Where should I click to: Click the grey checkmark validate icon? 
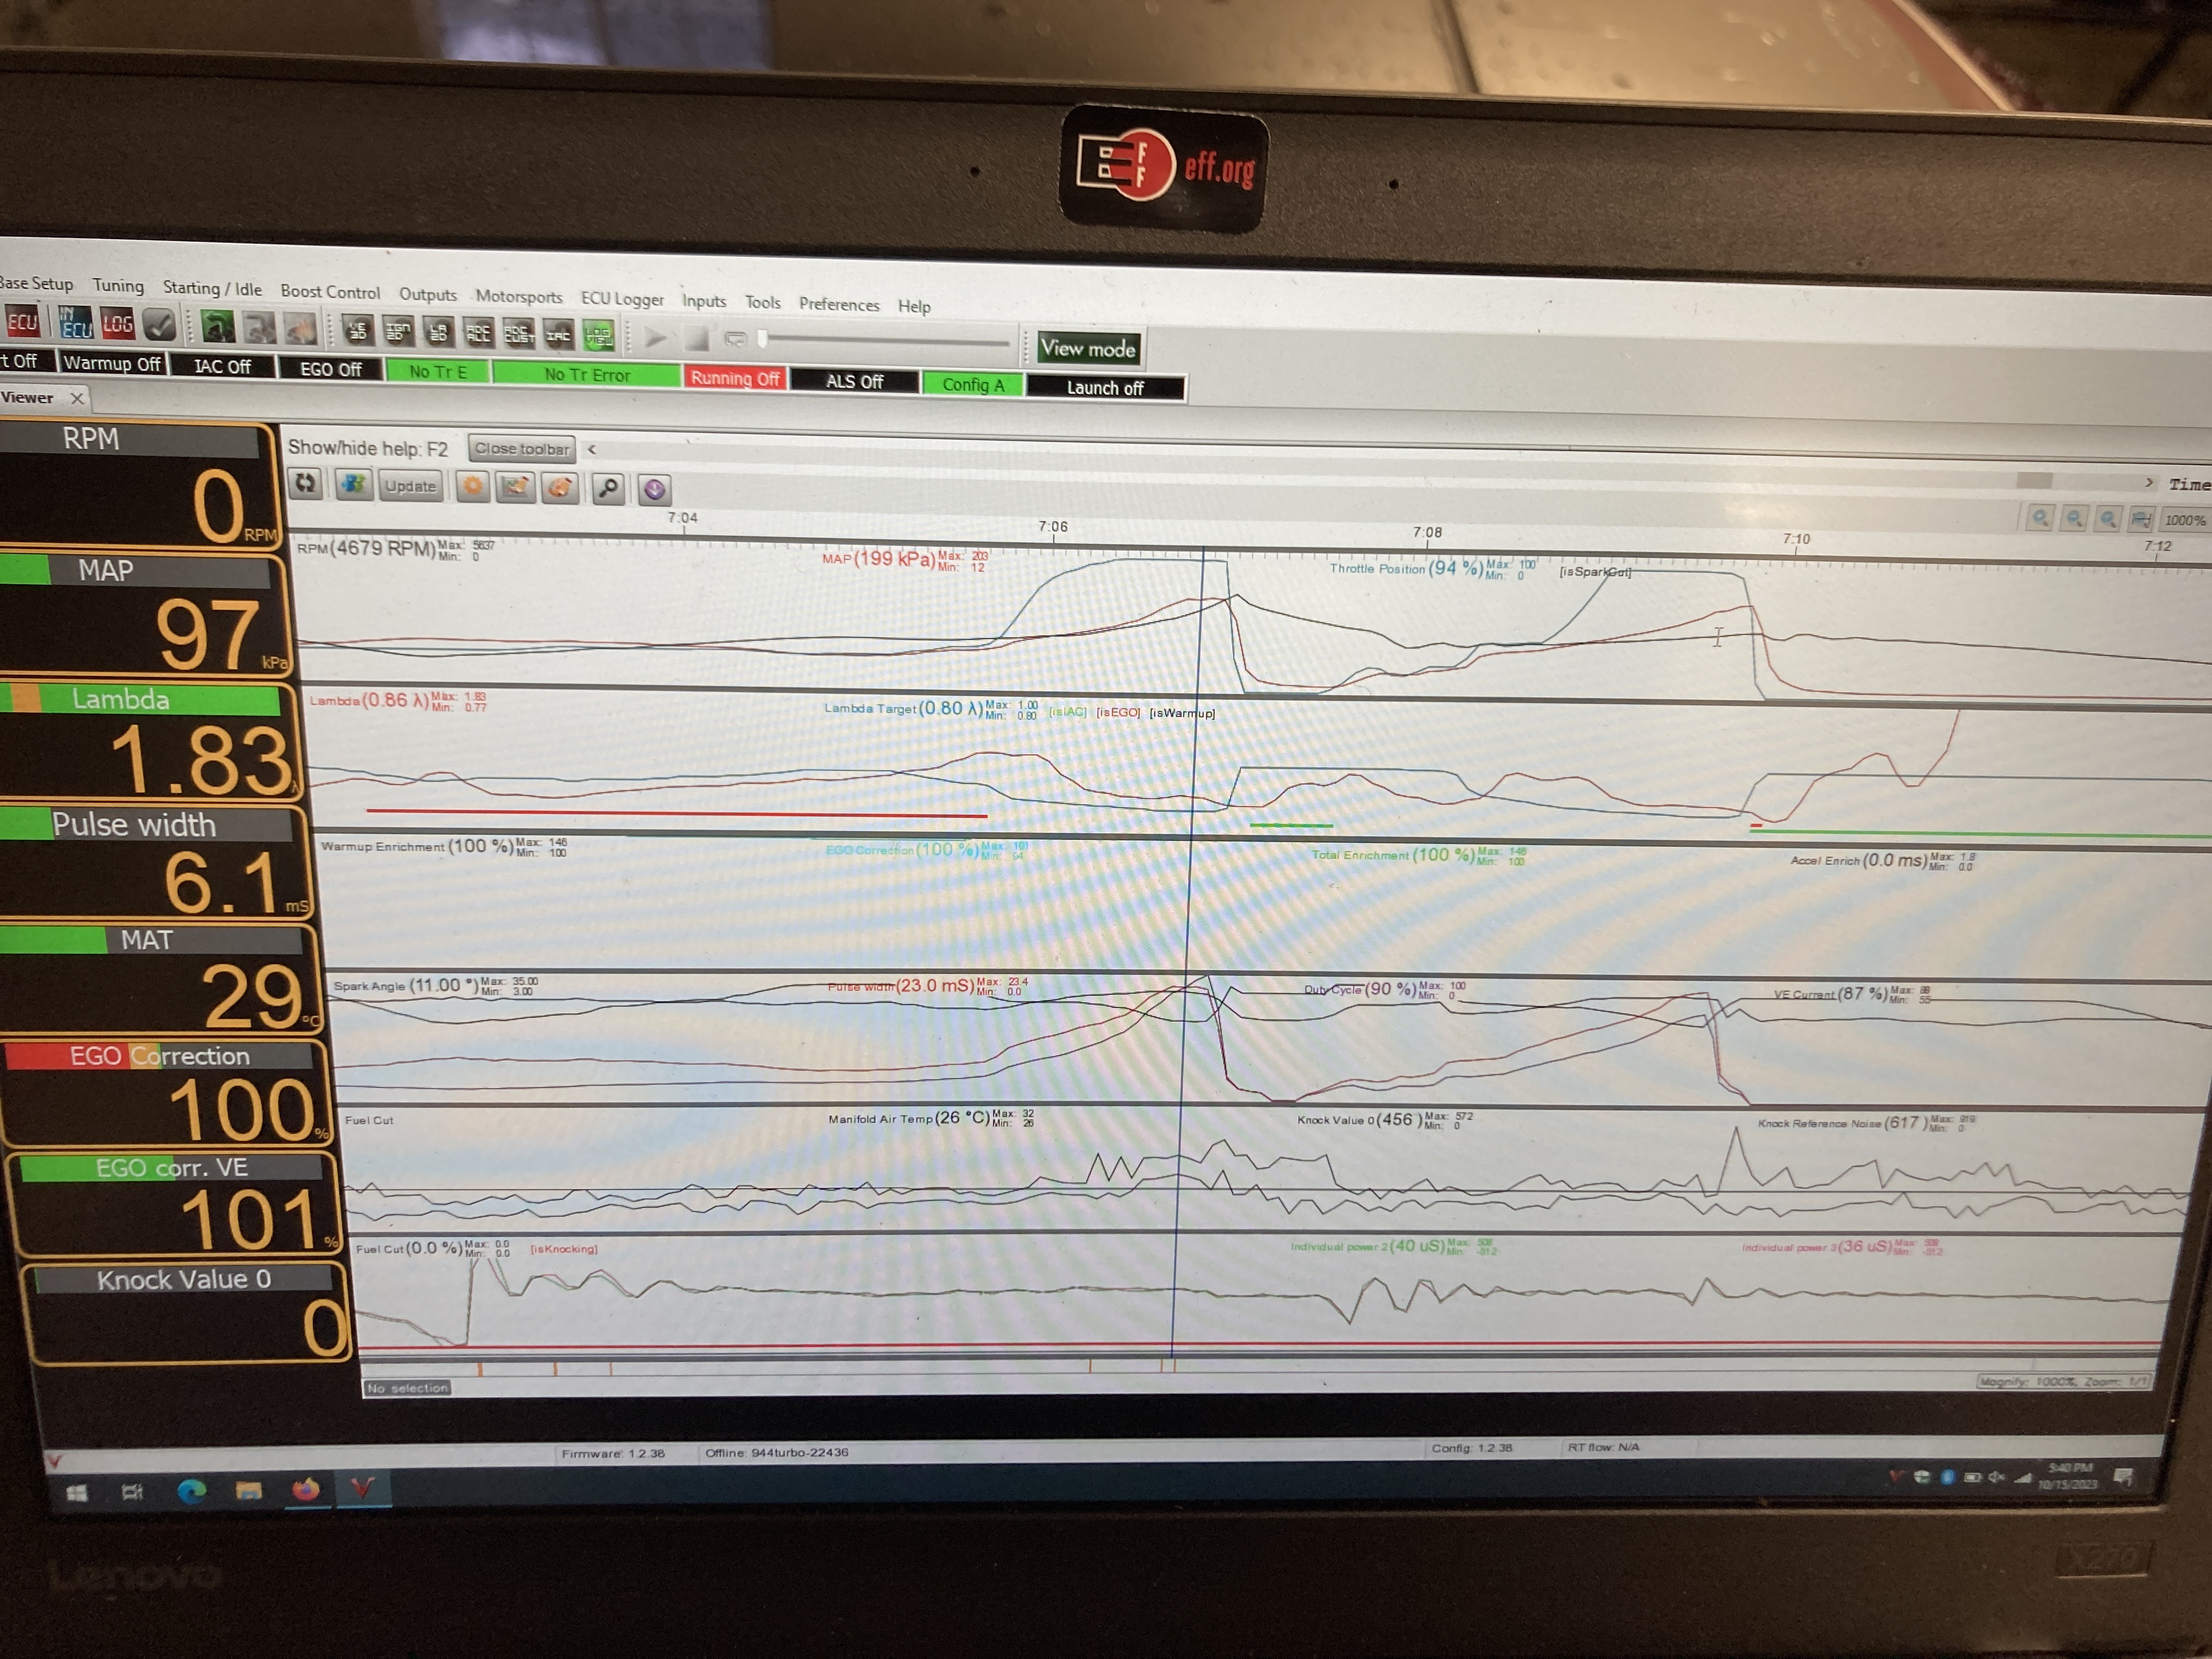[x=160, y=325]
